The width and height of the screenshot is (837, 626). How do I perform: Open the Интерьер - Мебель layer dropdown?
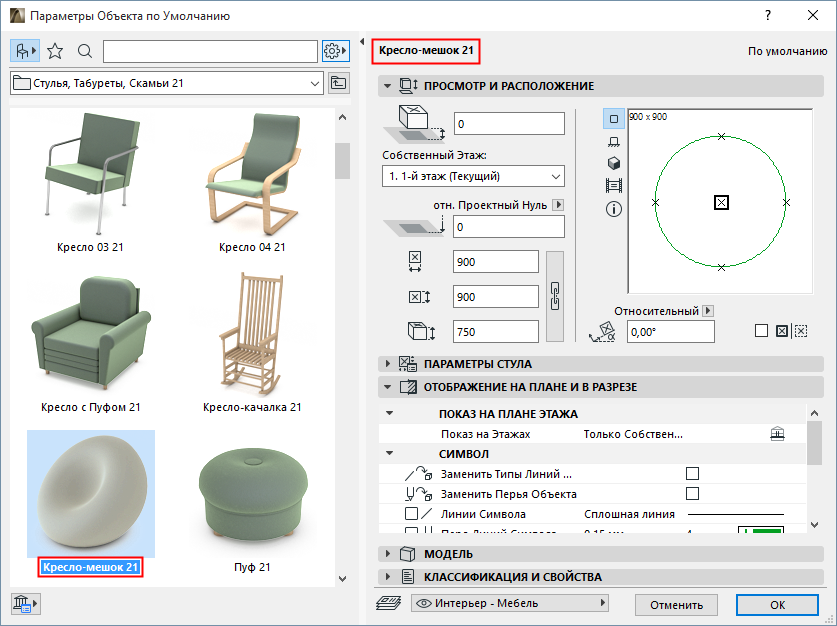(x=510, y=604)
